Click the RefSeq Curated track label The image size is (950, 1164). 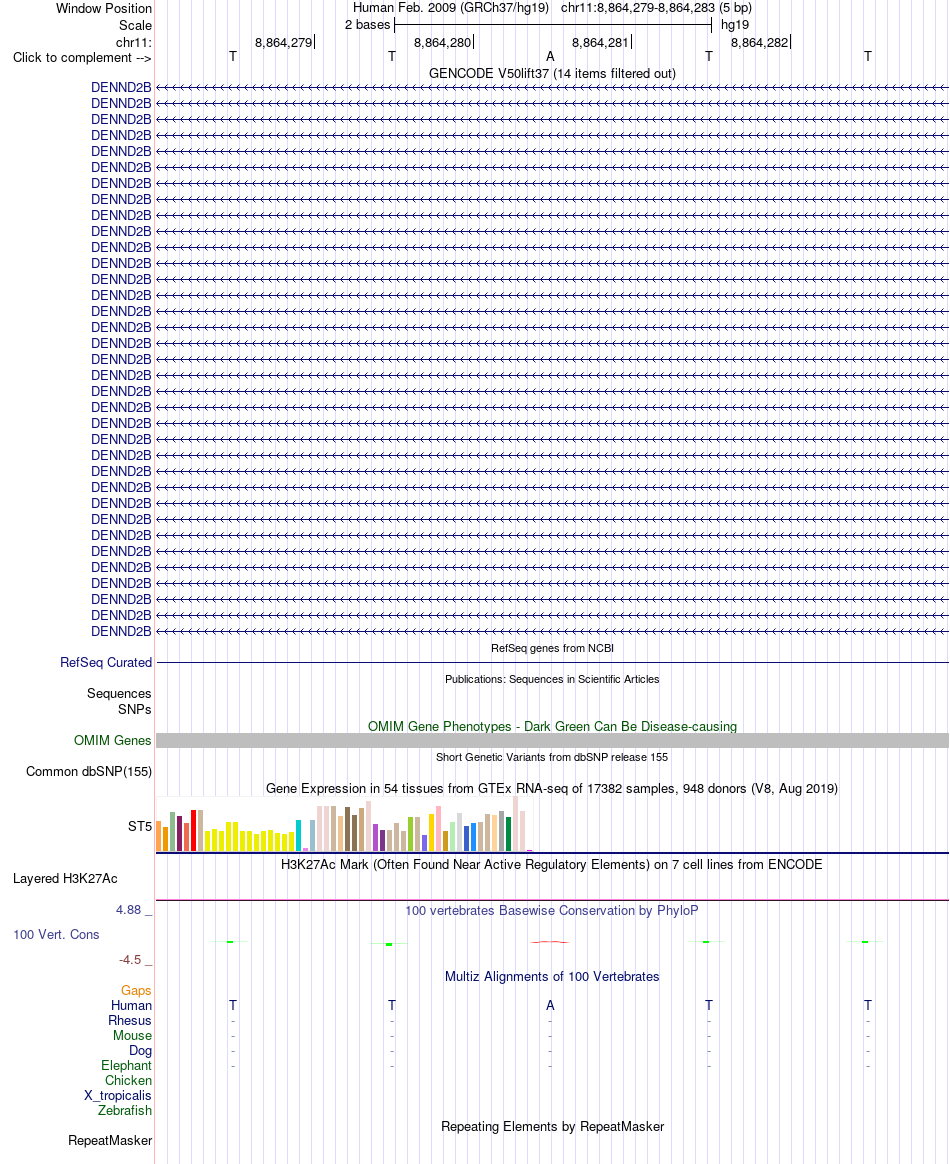[x=106, y=662]
